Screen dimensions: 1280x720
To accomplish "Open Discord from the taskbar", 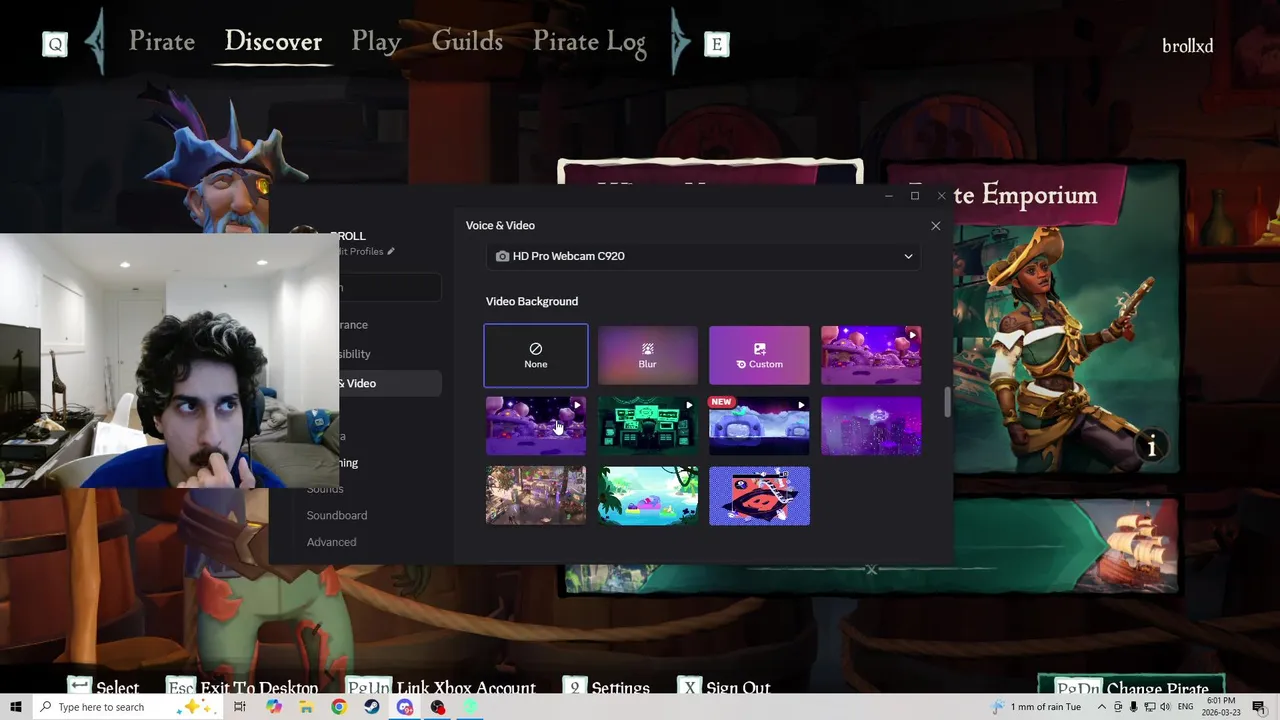I will click(x=404, y=707).
